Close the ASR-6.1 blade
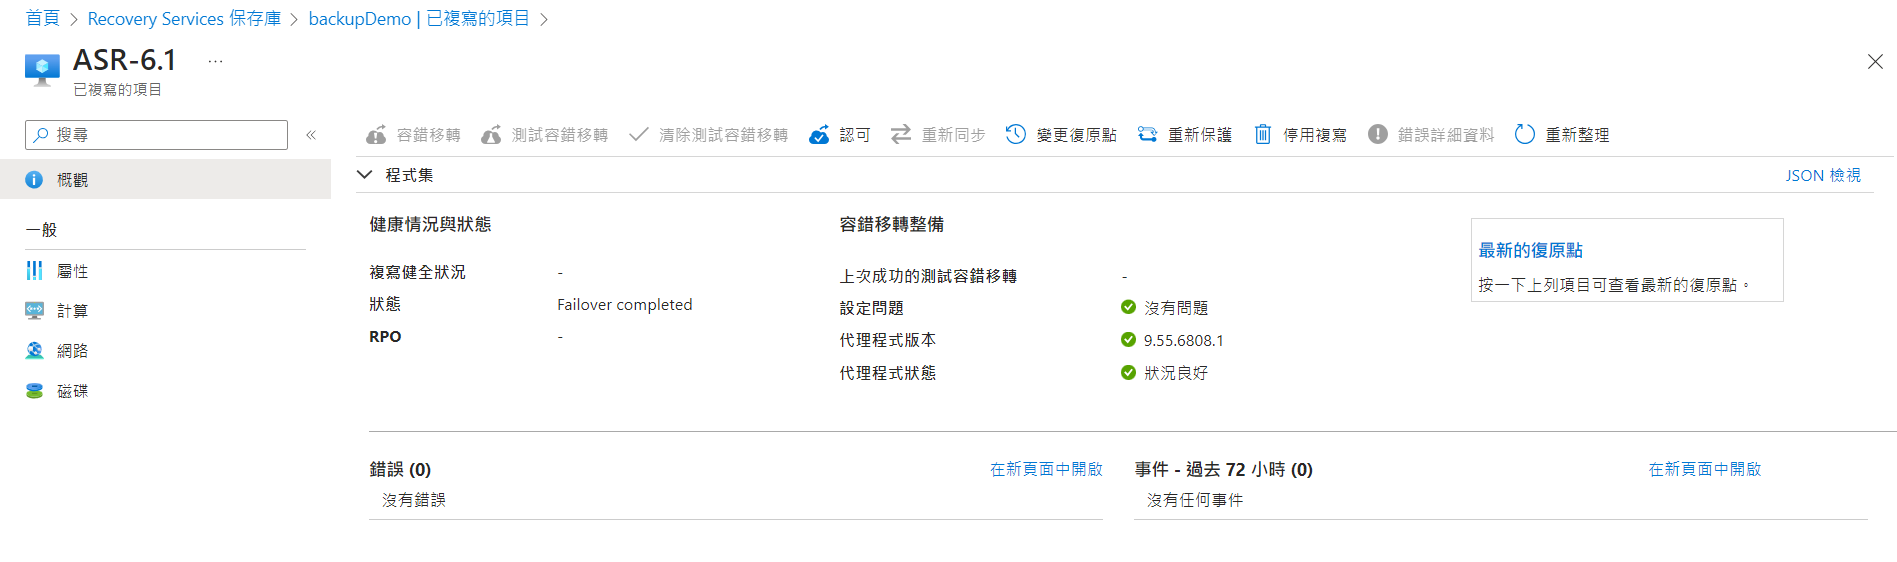 [x=1875, y=62]
